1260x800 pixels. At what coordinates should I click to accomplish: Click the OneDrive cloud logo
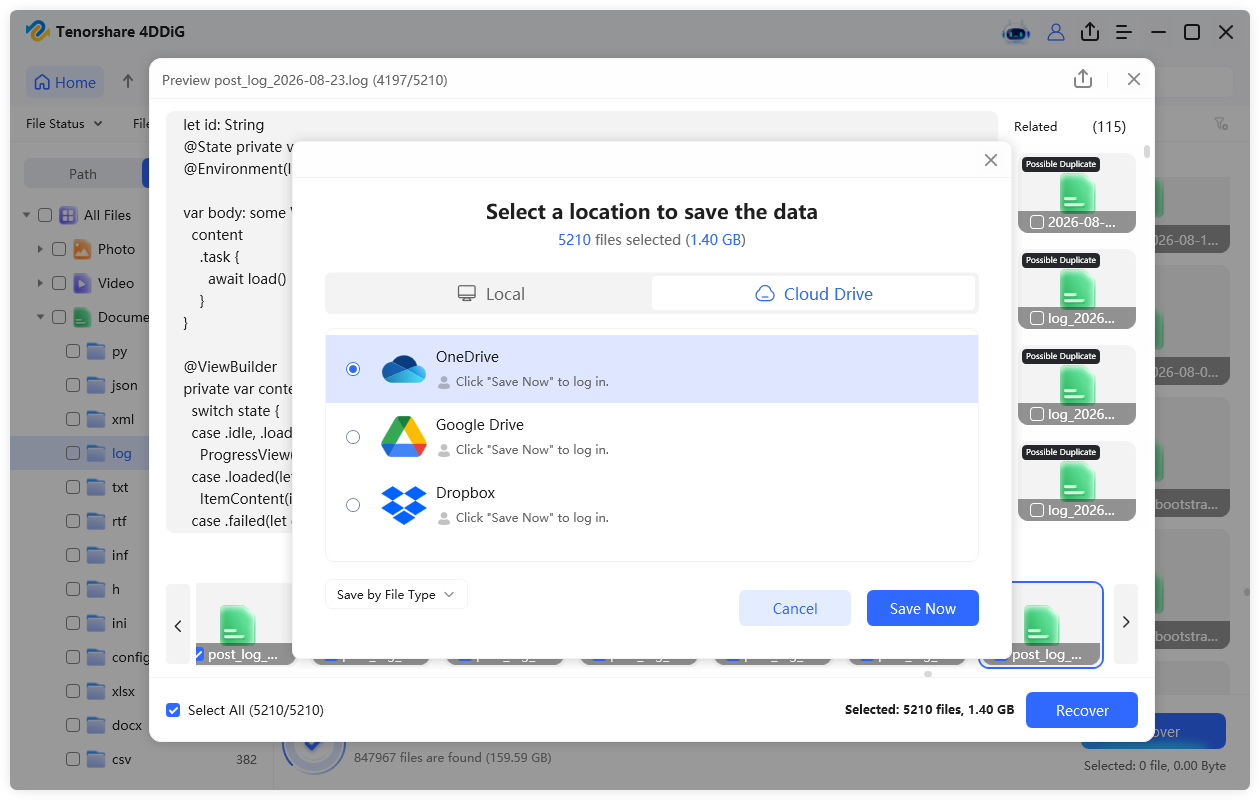coord(404,369)
